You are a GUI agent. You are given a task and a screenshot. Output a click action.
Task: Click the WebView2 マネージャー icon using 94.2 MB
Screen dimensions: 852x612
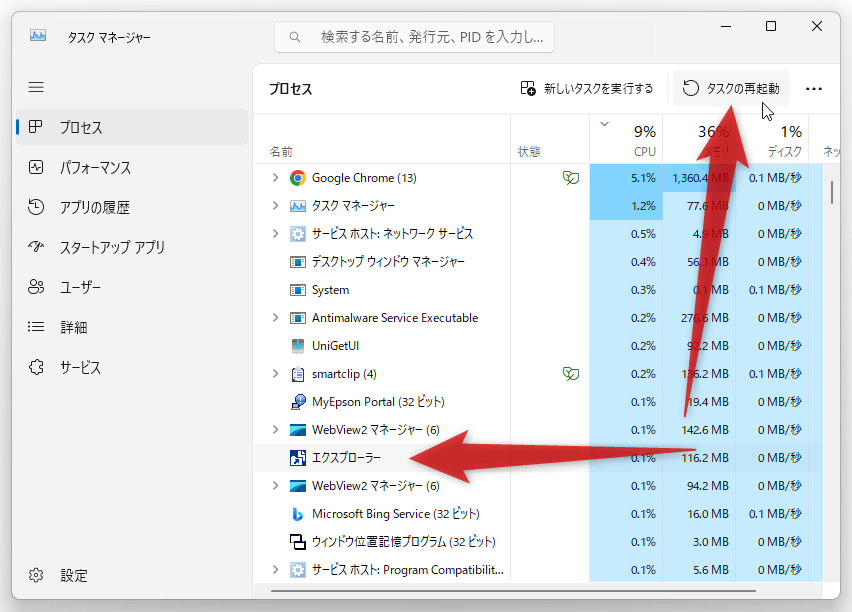pos(298,486)
